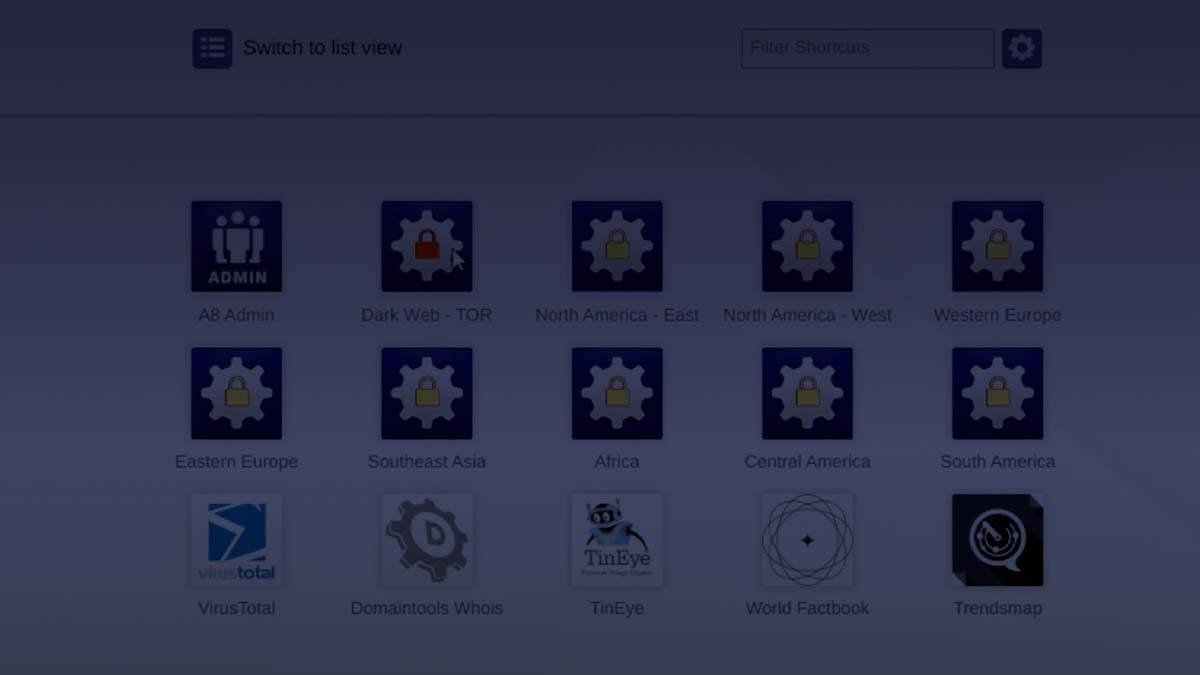Click the 'A8 Admin' label text

pyautogui.click(x=236, y=315)
